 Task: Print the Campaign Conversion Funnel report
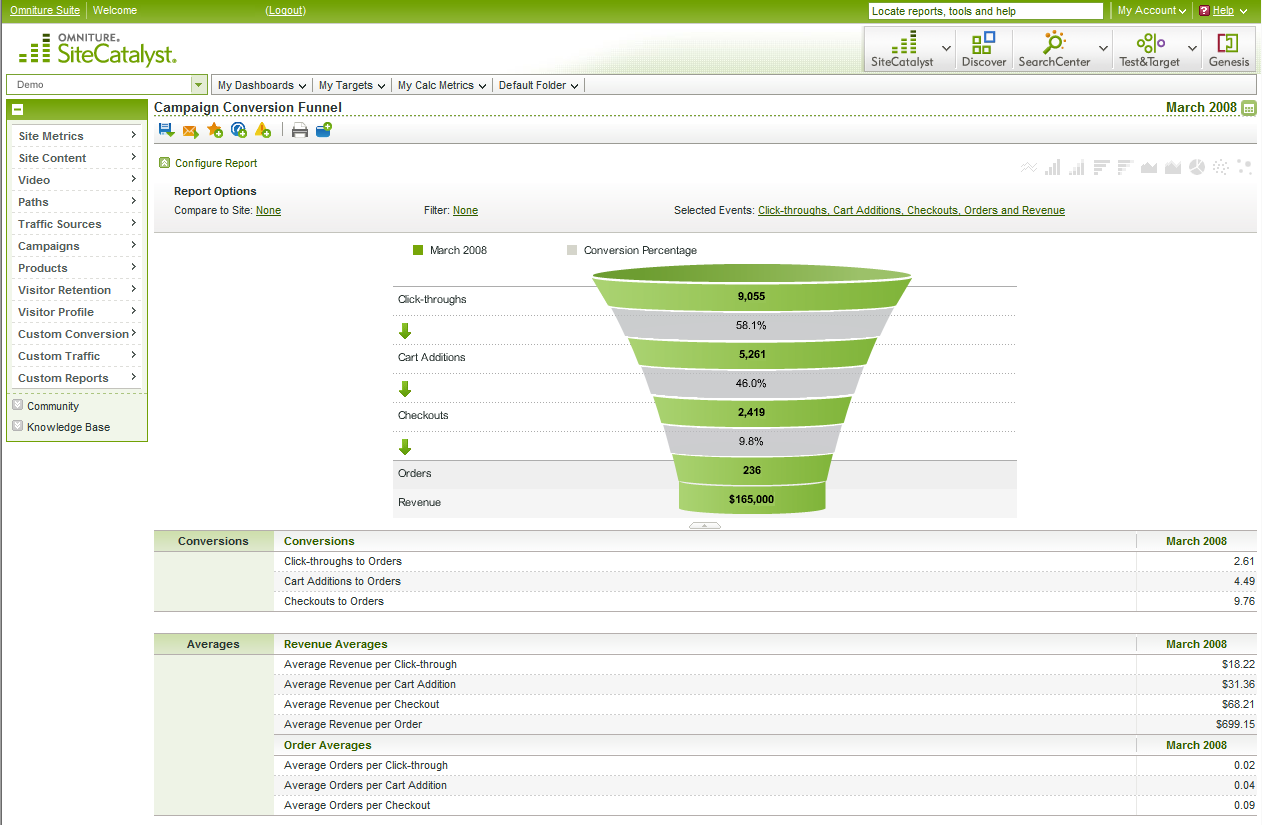[x=300, y=129]
